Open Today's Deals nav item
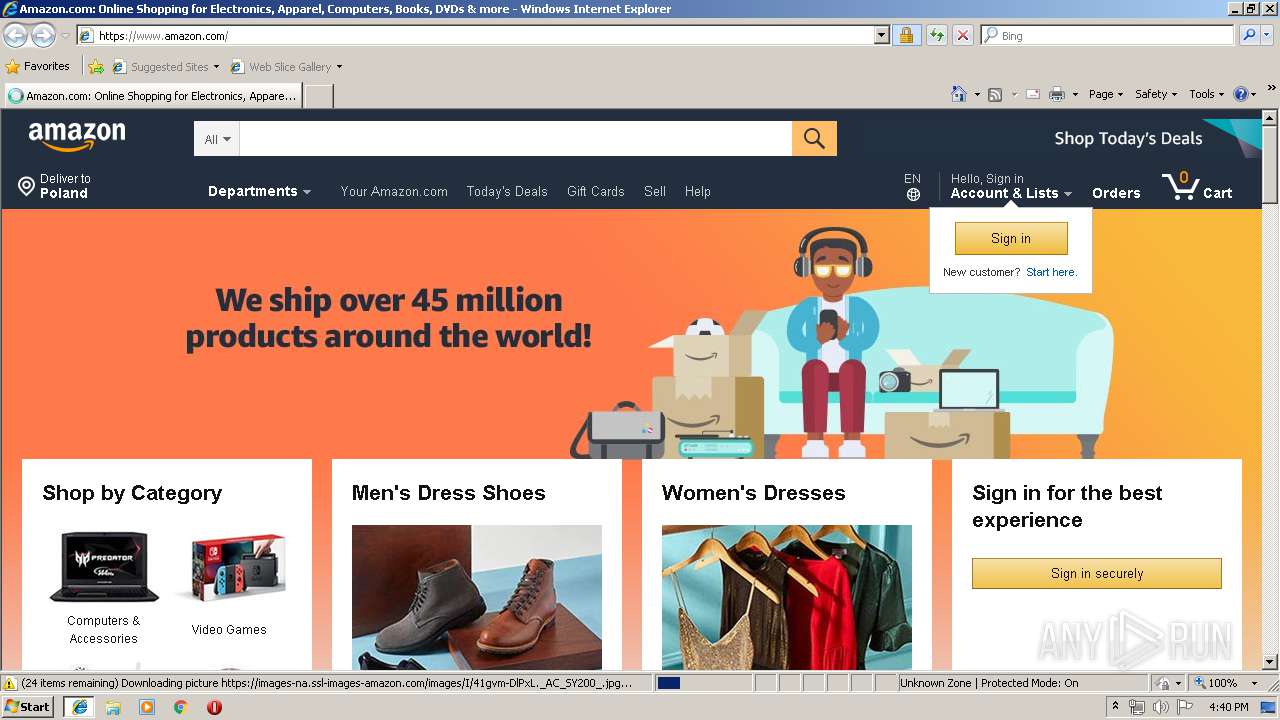 tap(507, 191)
